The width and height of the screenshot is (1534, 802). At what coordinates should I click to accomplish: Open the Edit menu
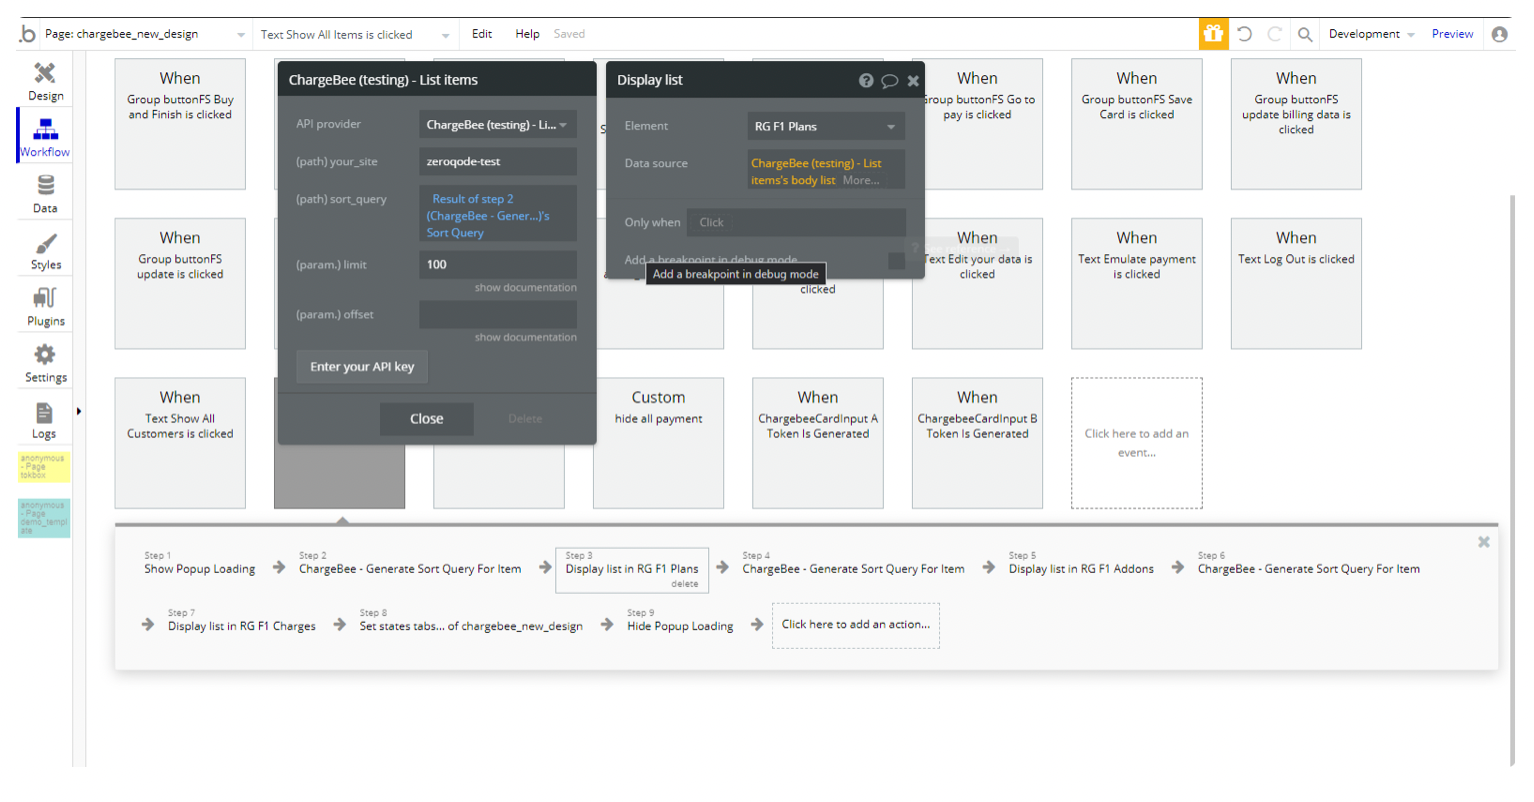(482, 34)
